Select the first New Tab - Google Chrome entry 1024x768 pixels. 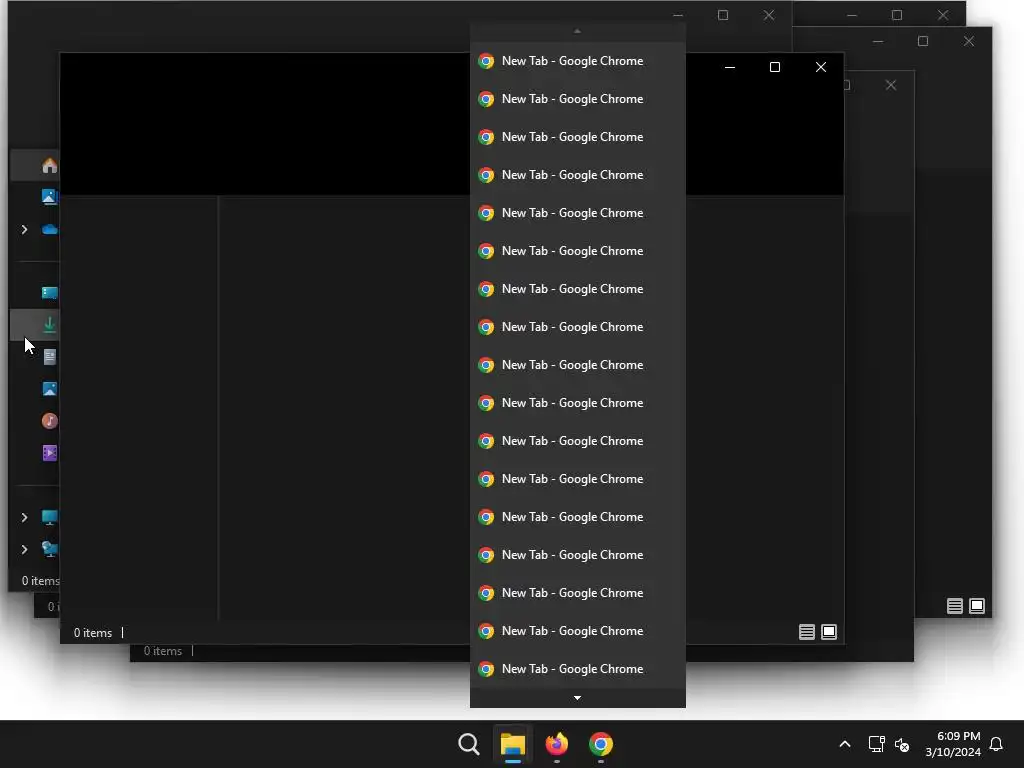click(577, 61)
